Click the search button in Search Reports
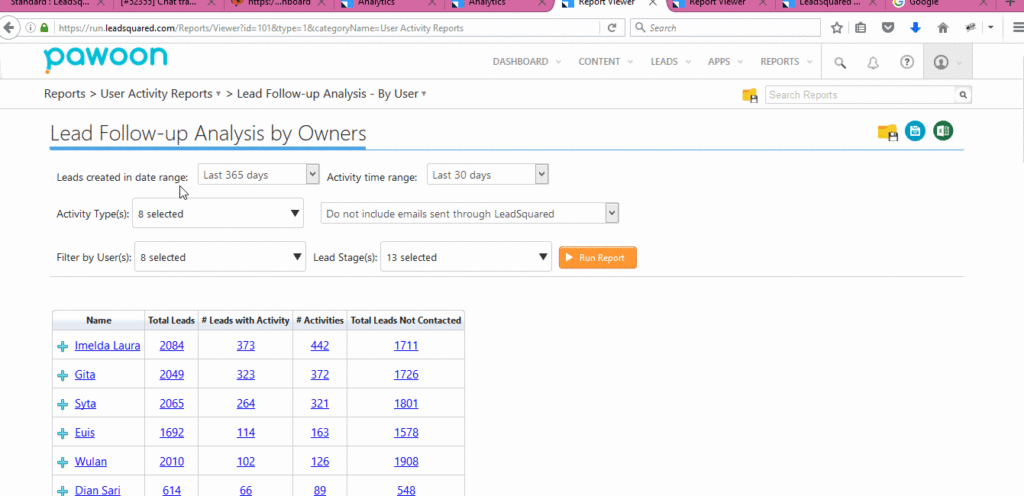Screen dimensions: 1024x496 [x=963, y=95]
